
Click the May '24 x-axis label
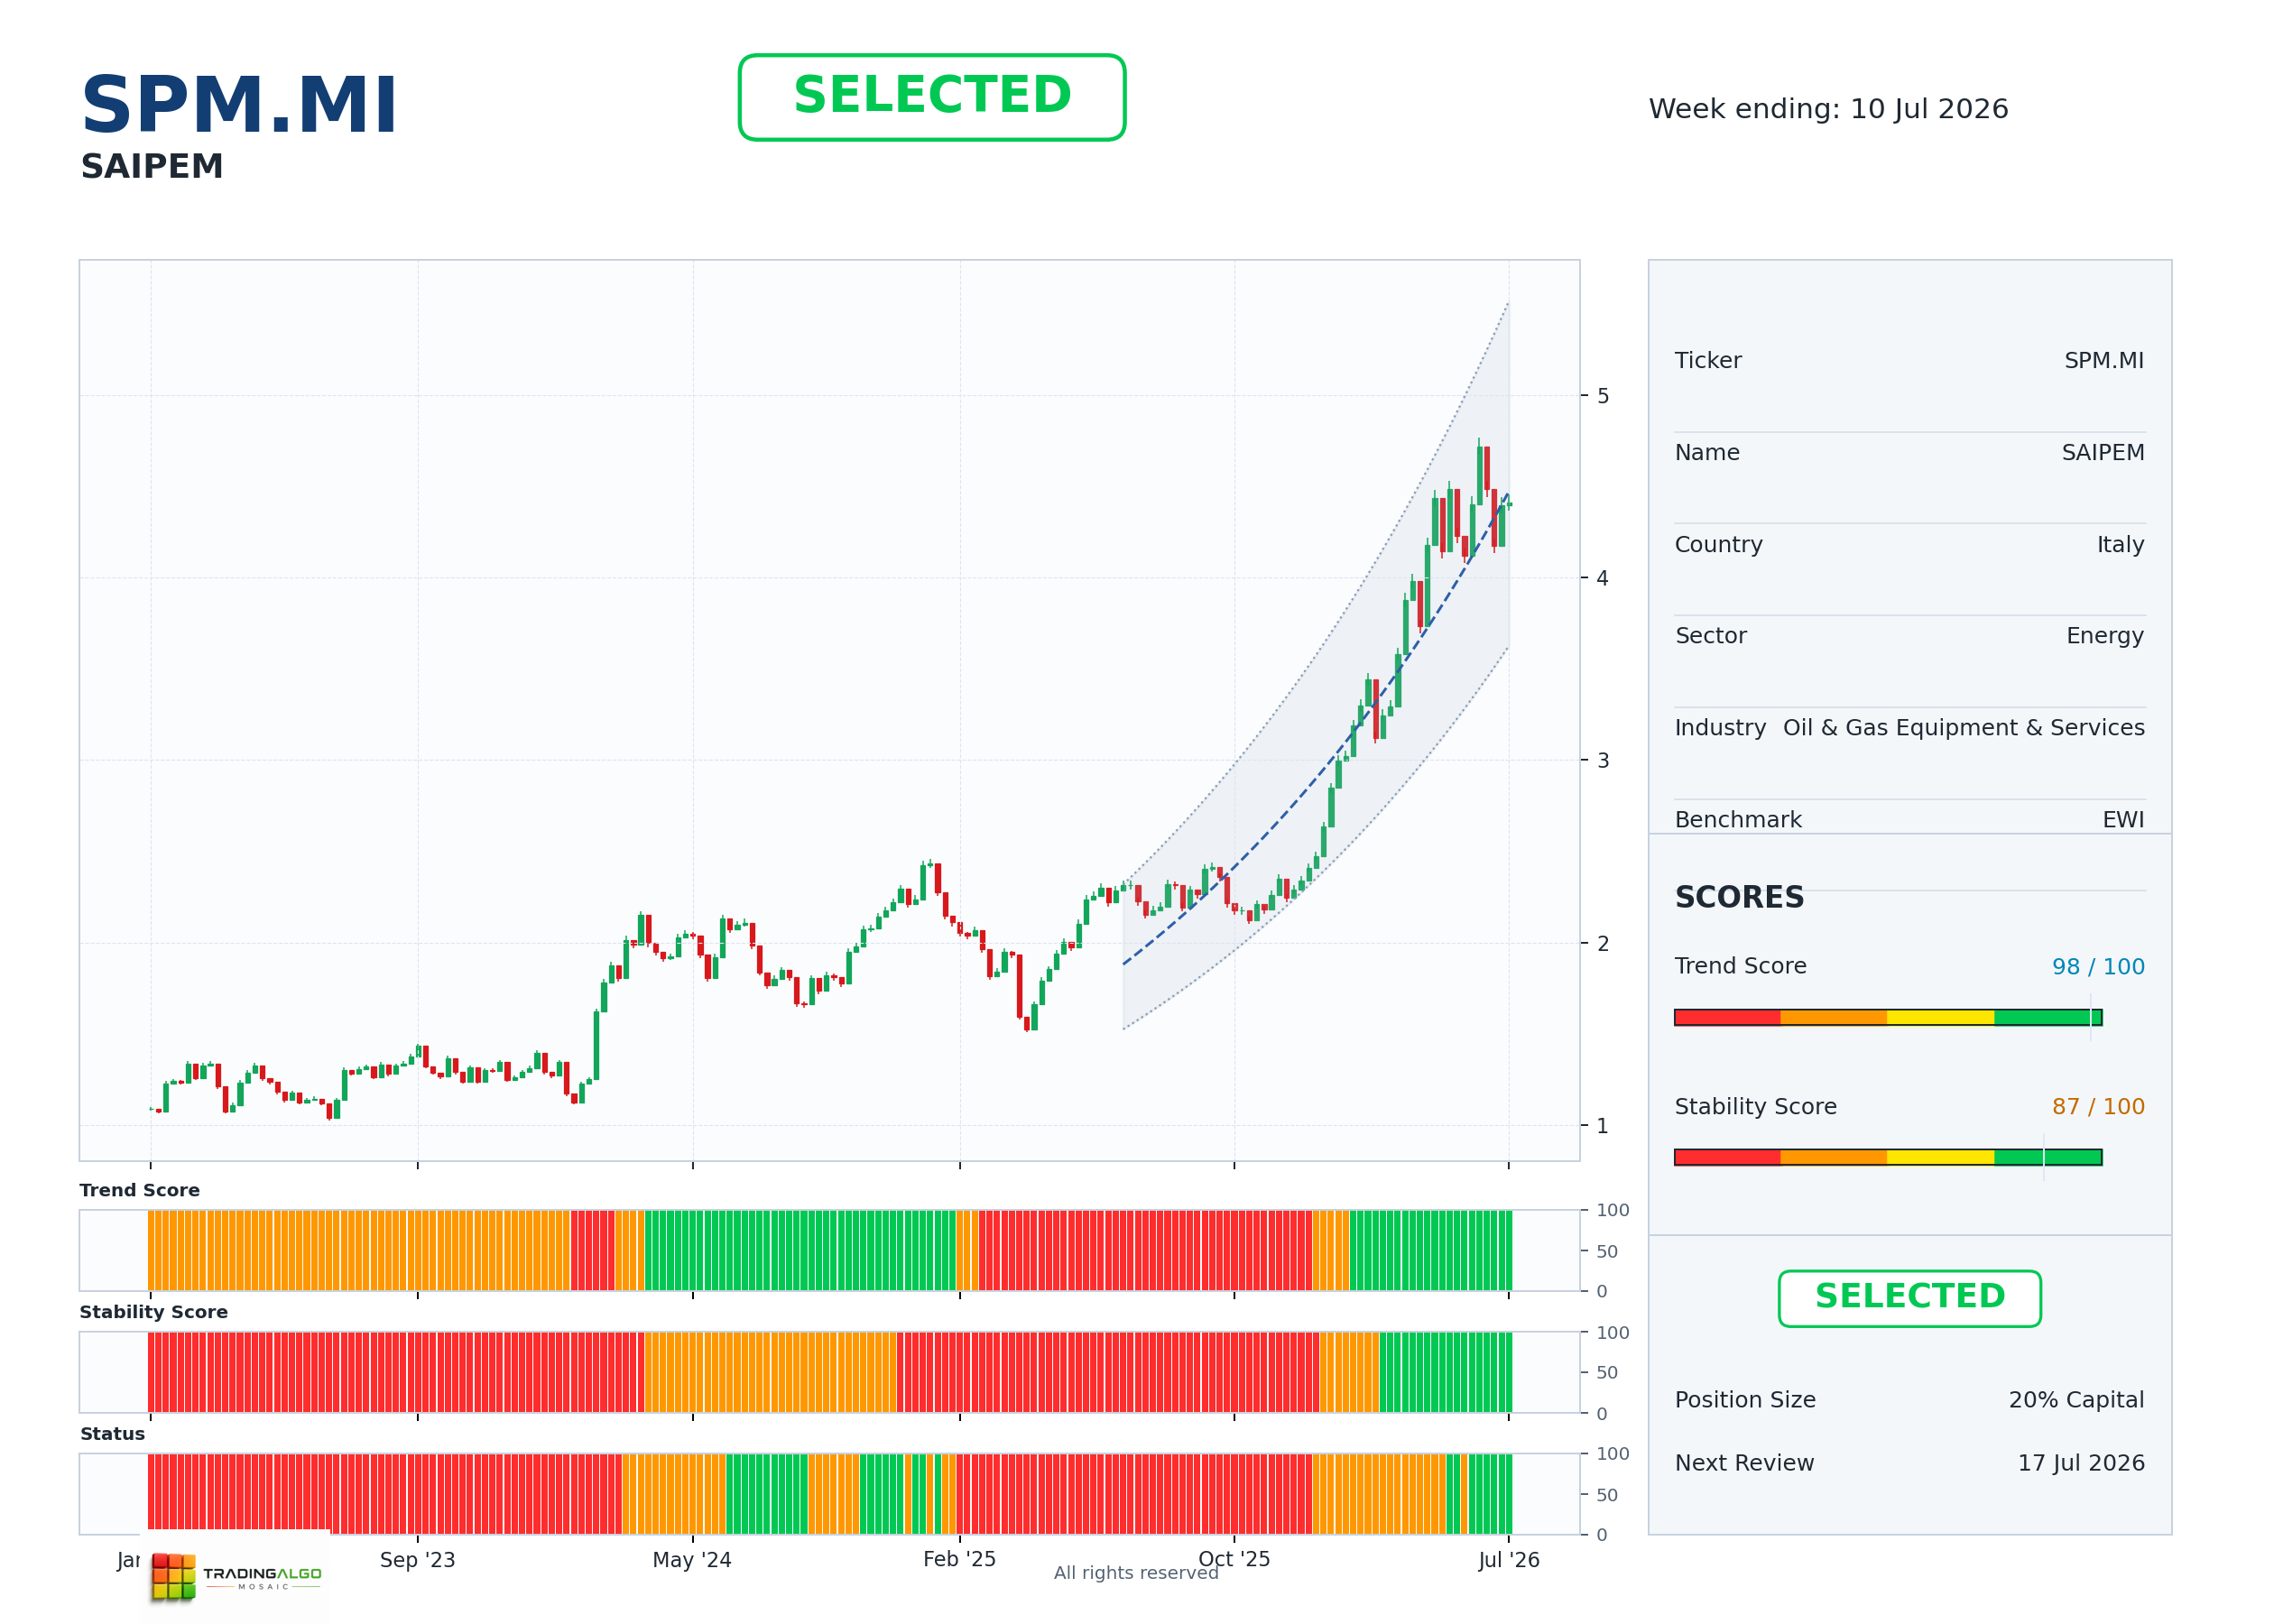pyautogui.click(x=692, y=1560)
